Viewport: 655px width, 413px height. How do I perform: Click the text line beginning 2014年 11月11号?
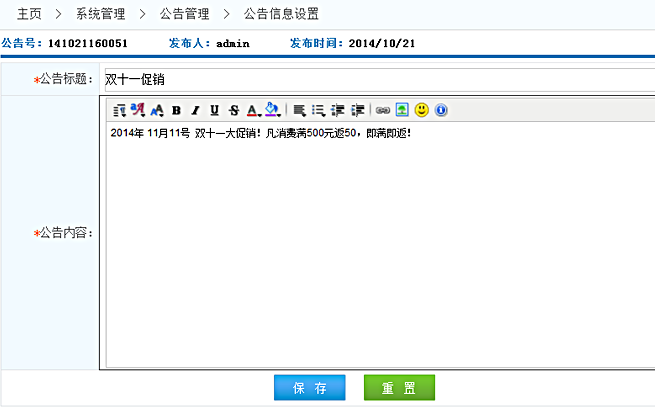click(261, 133)
